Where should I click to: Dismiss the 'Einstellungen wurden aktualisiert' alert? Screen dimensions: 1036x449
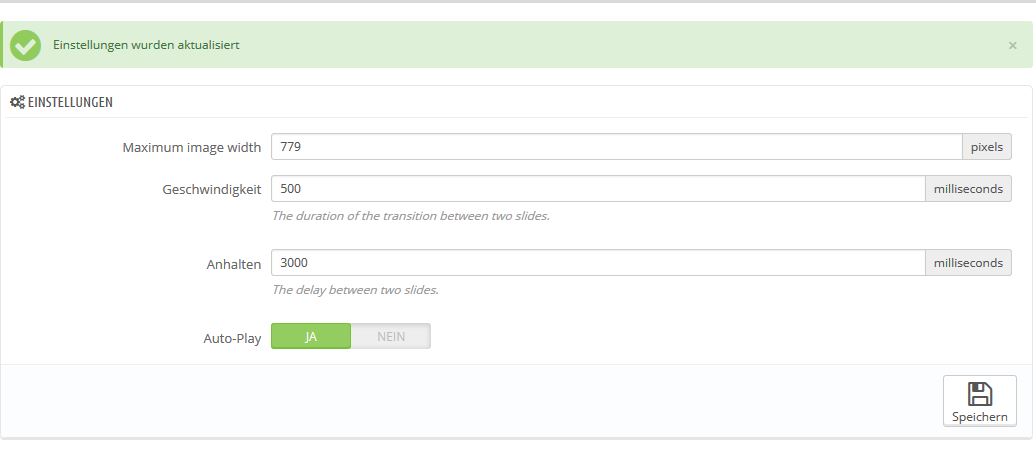1012,46
